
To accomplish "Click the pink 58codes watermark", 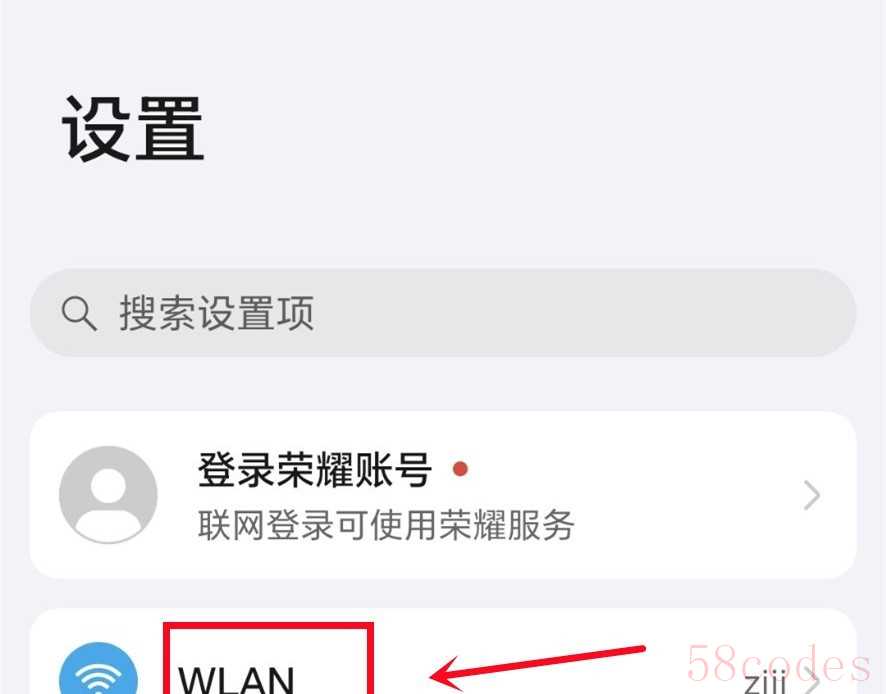I will coord(779,663).
